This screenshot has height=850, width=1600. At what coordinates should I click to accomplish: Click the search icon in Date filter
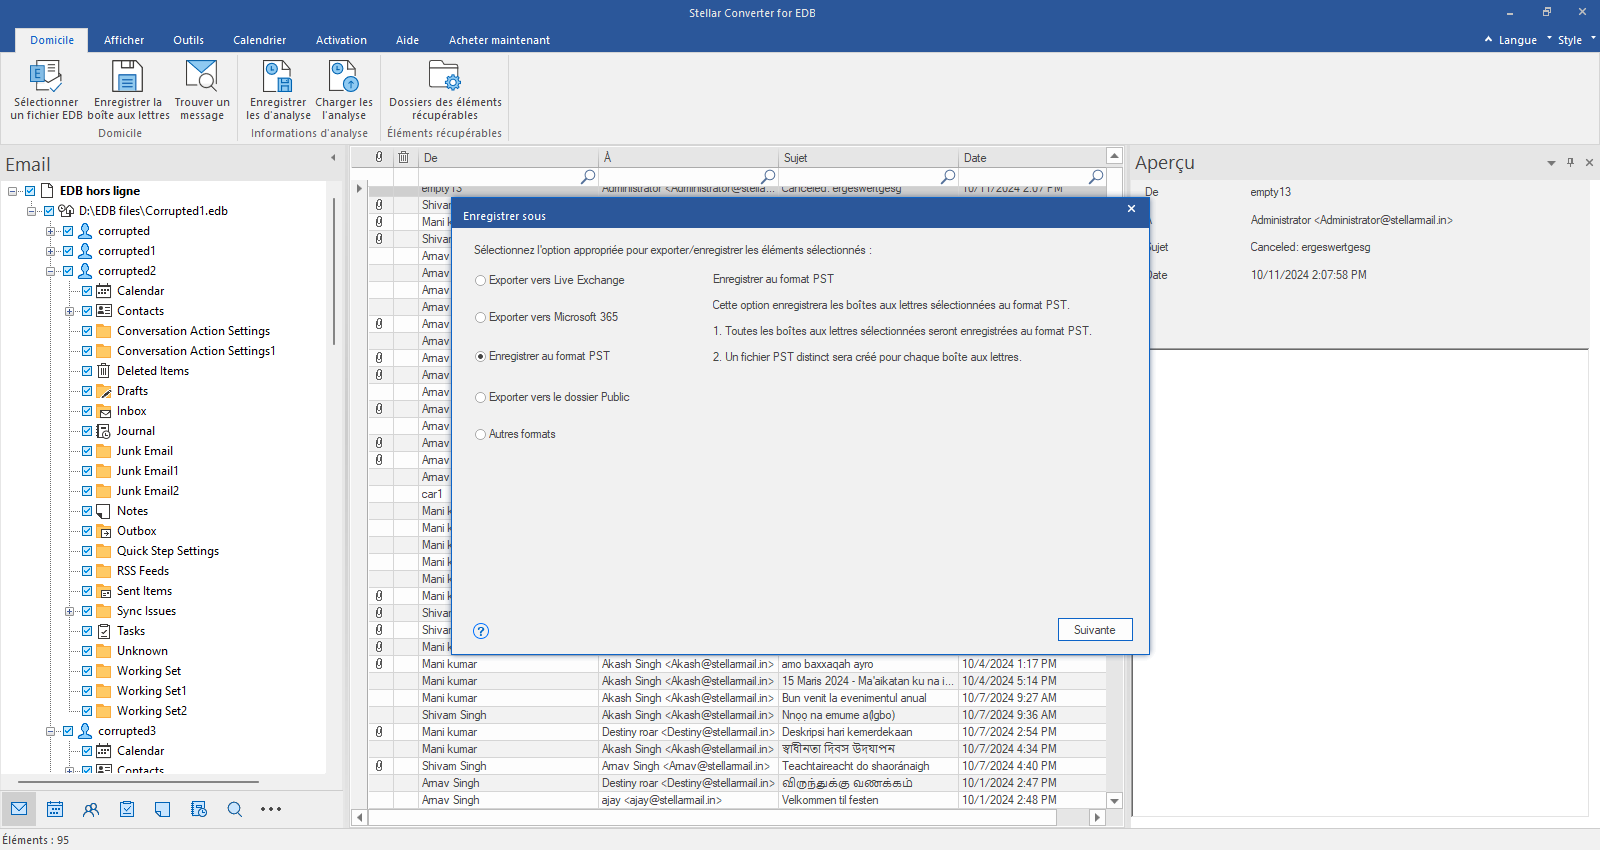1096,176
